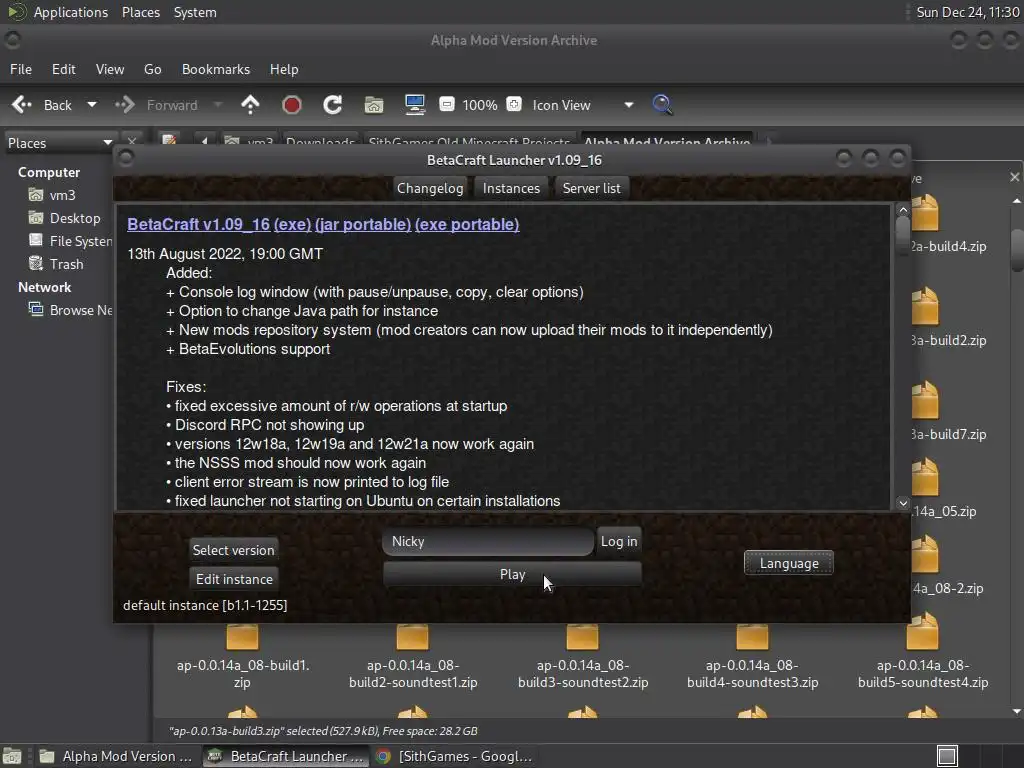Click the Log in button
Viewport: 1024px width, 768px height.
[x=619, y=541]
